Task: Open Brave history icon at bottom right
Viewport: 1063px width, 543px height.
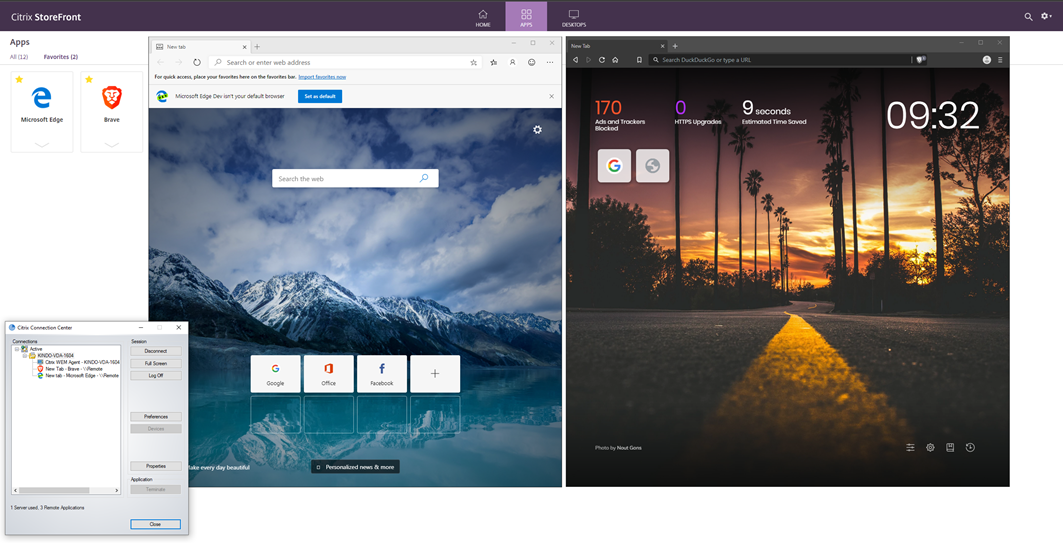Action: [970, 447]
